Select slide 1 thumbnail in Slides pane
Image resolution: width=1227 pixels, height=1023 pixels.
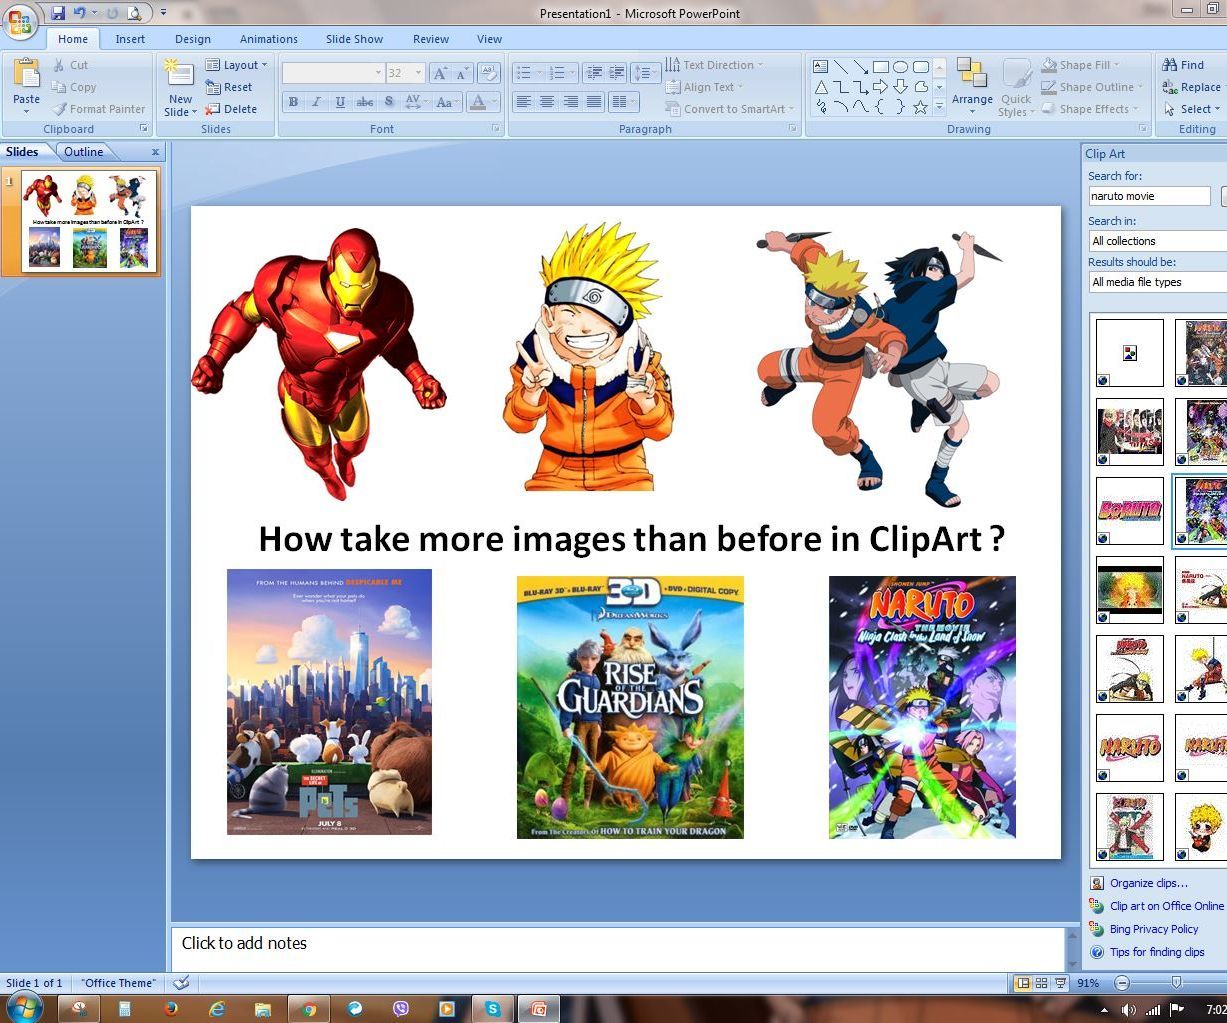89,221
